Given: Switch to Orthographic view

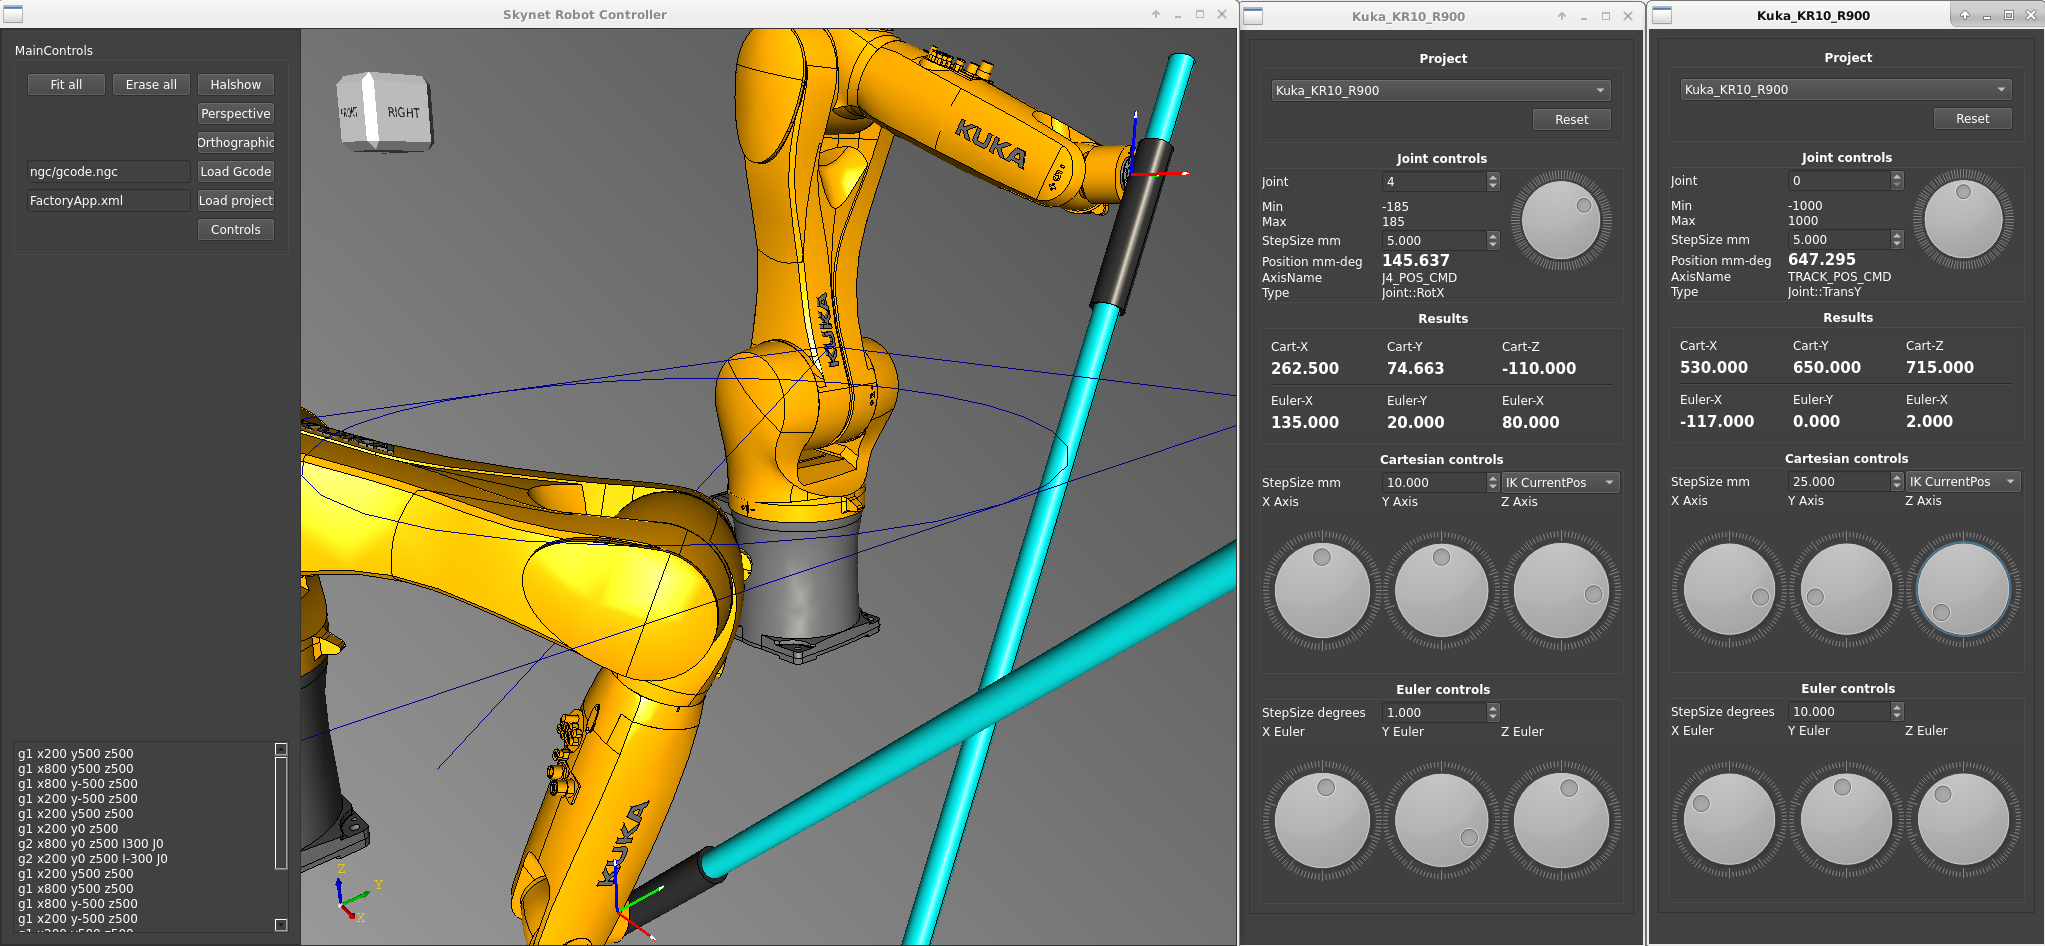Looking at the screenshot, I should 236,143.
